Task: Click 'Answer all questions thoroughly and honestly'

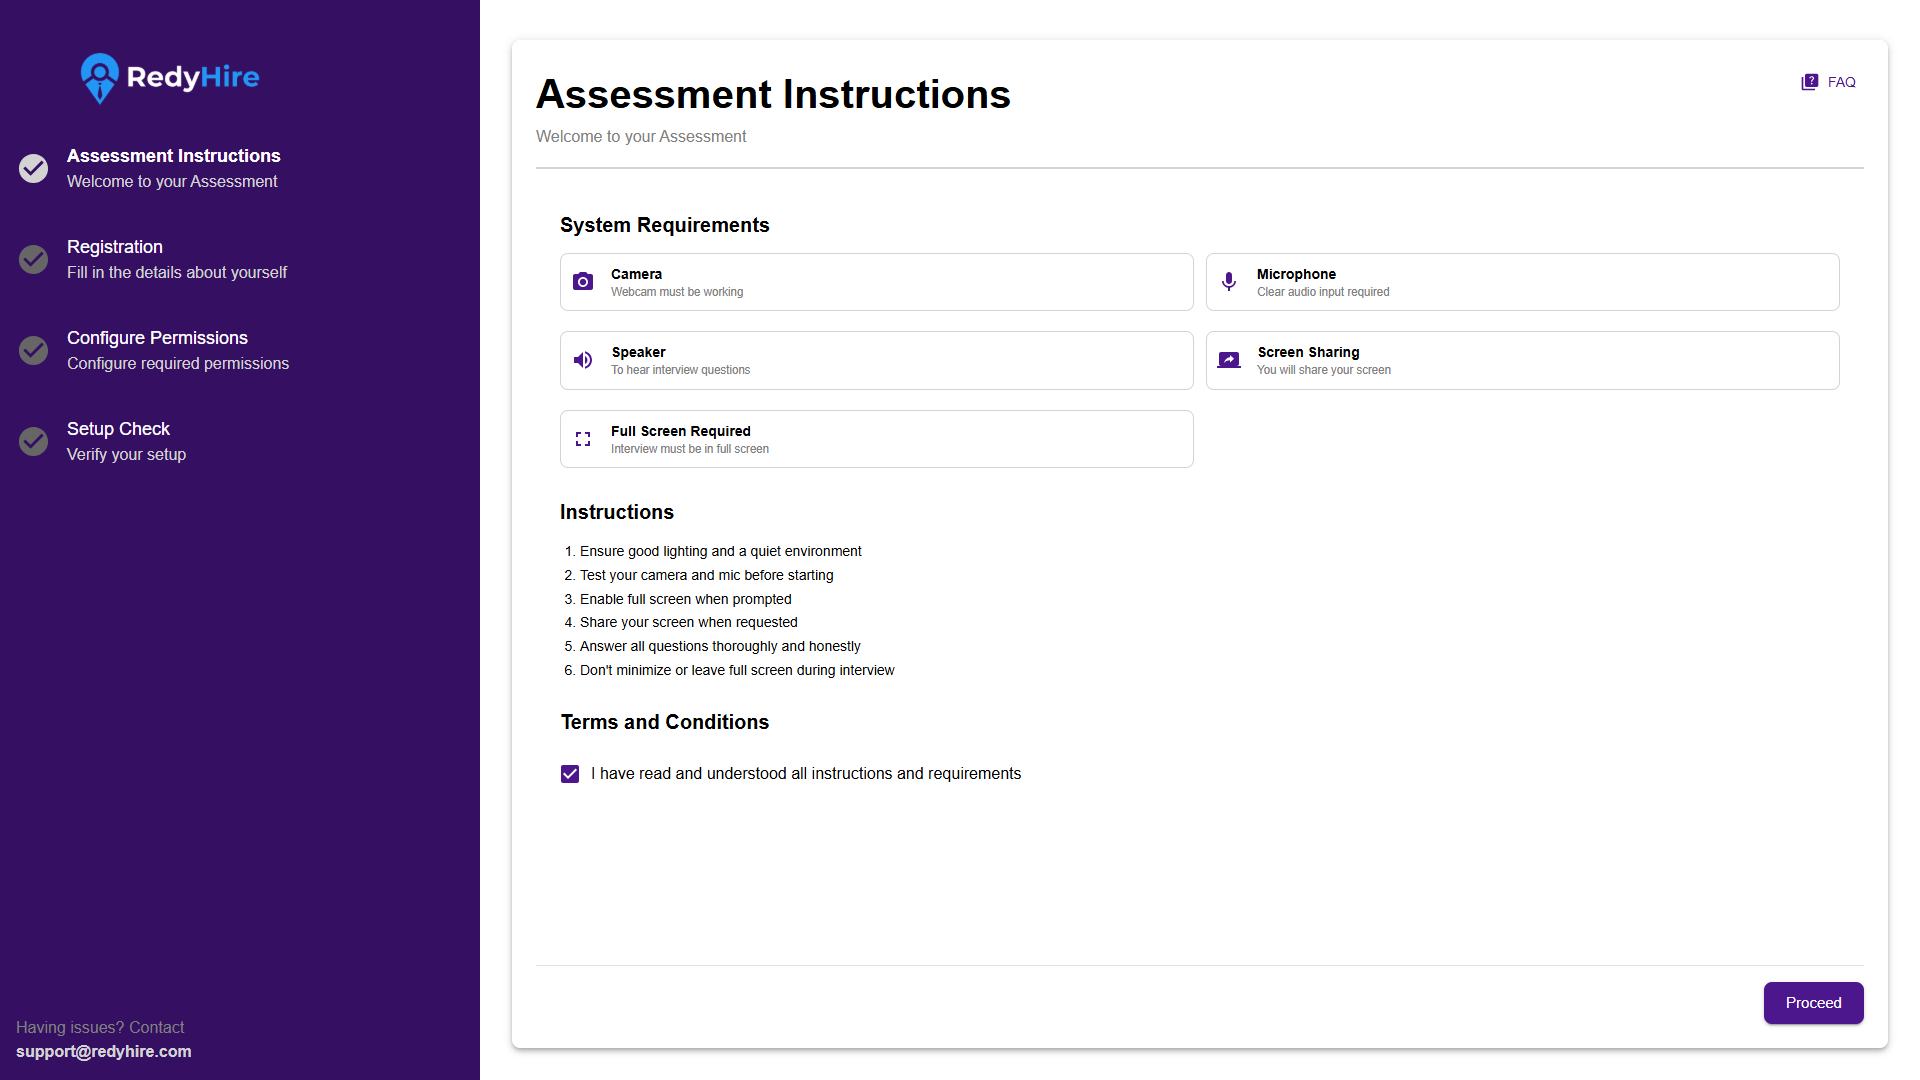Action: click(x=720, y=646)
